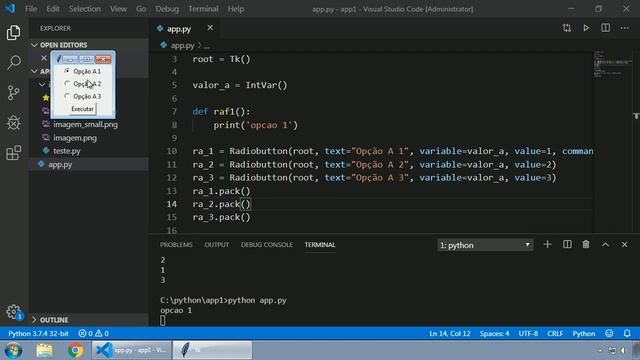Split the terminal panel
640x360 pixels.
click(567, 244)
